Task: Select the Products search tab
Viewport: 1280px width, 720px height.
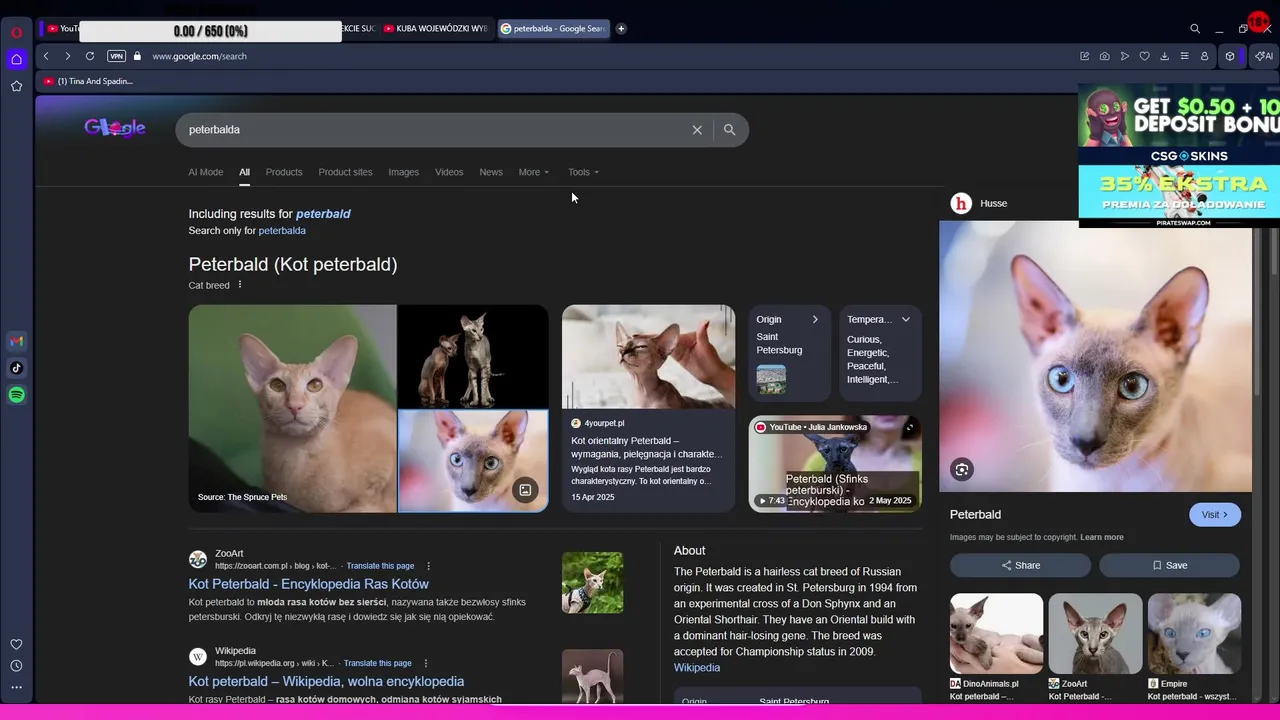Action: point(284,172)
